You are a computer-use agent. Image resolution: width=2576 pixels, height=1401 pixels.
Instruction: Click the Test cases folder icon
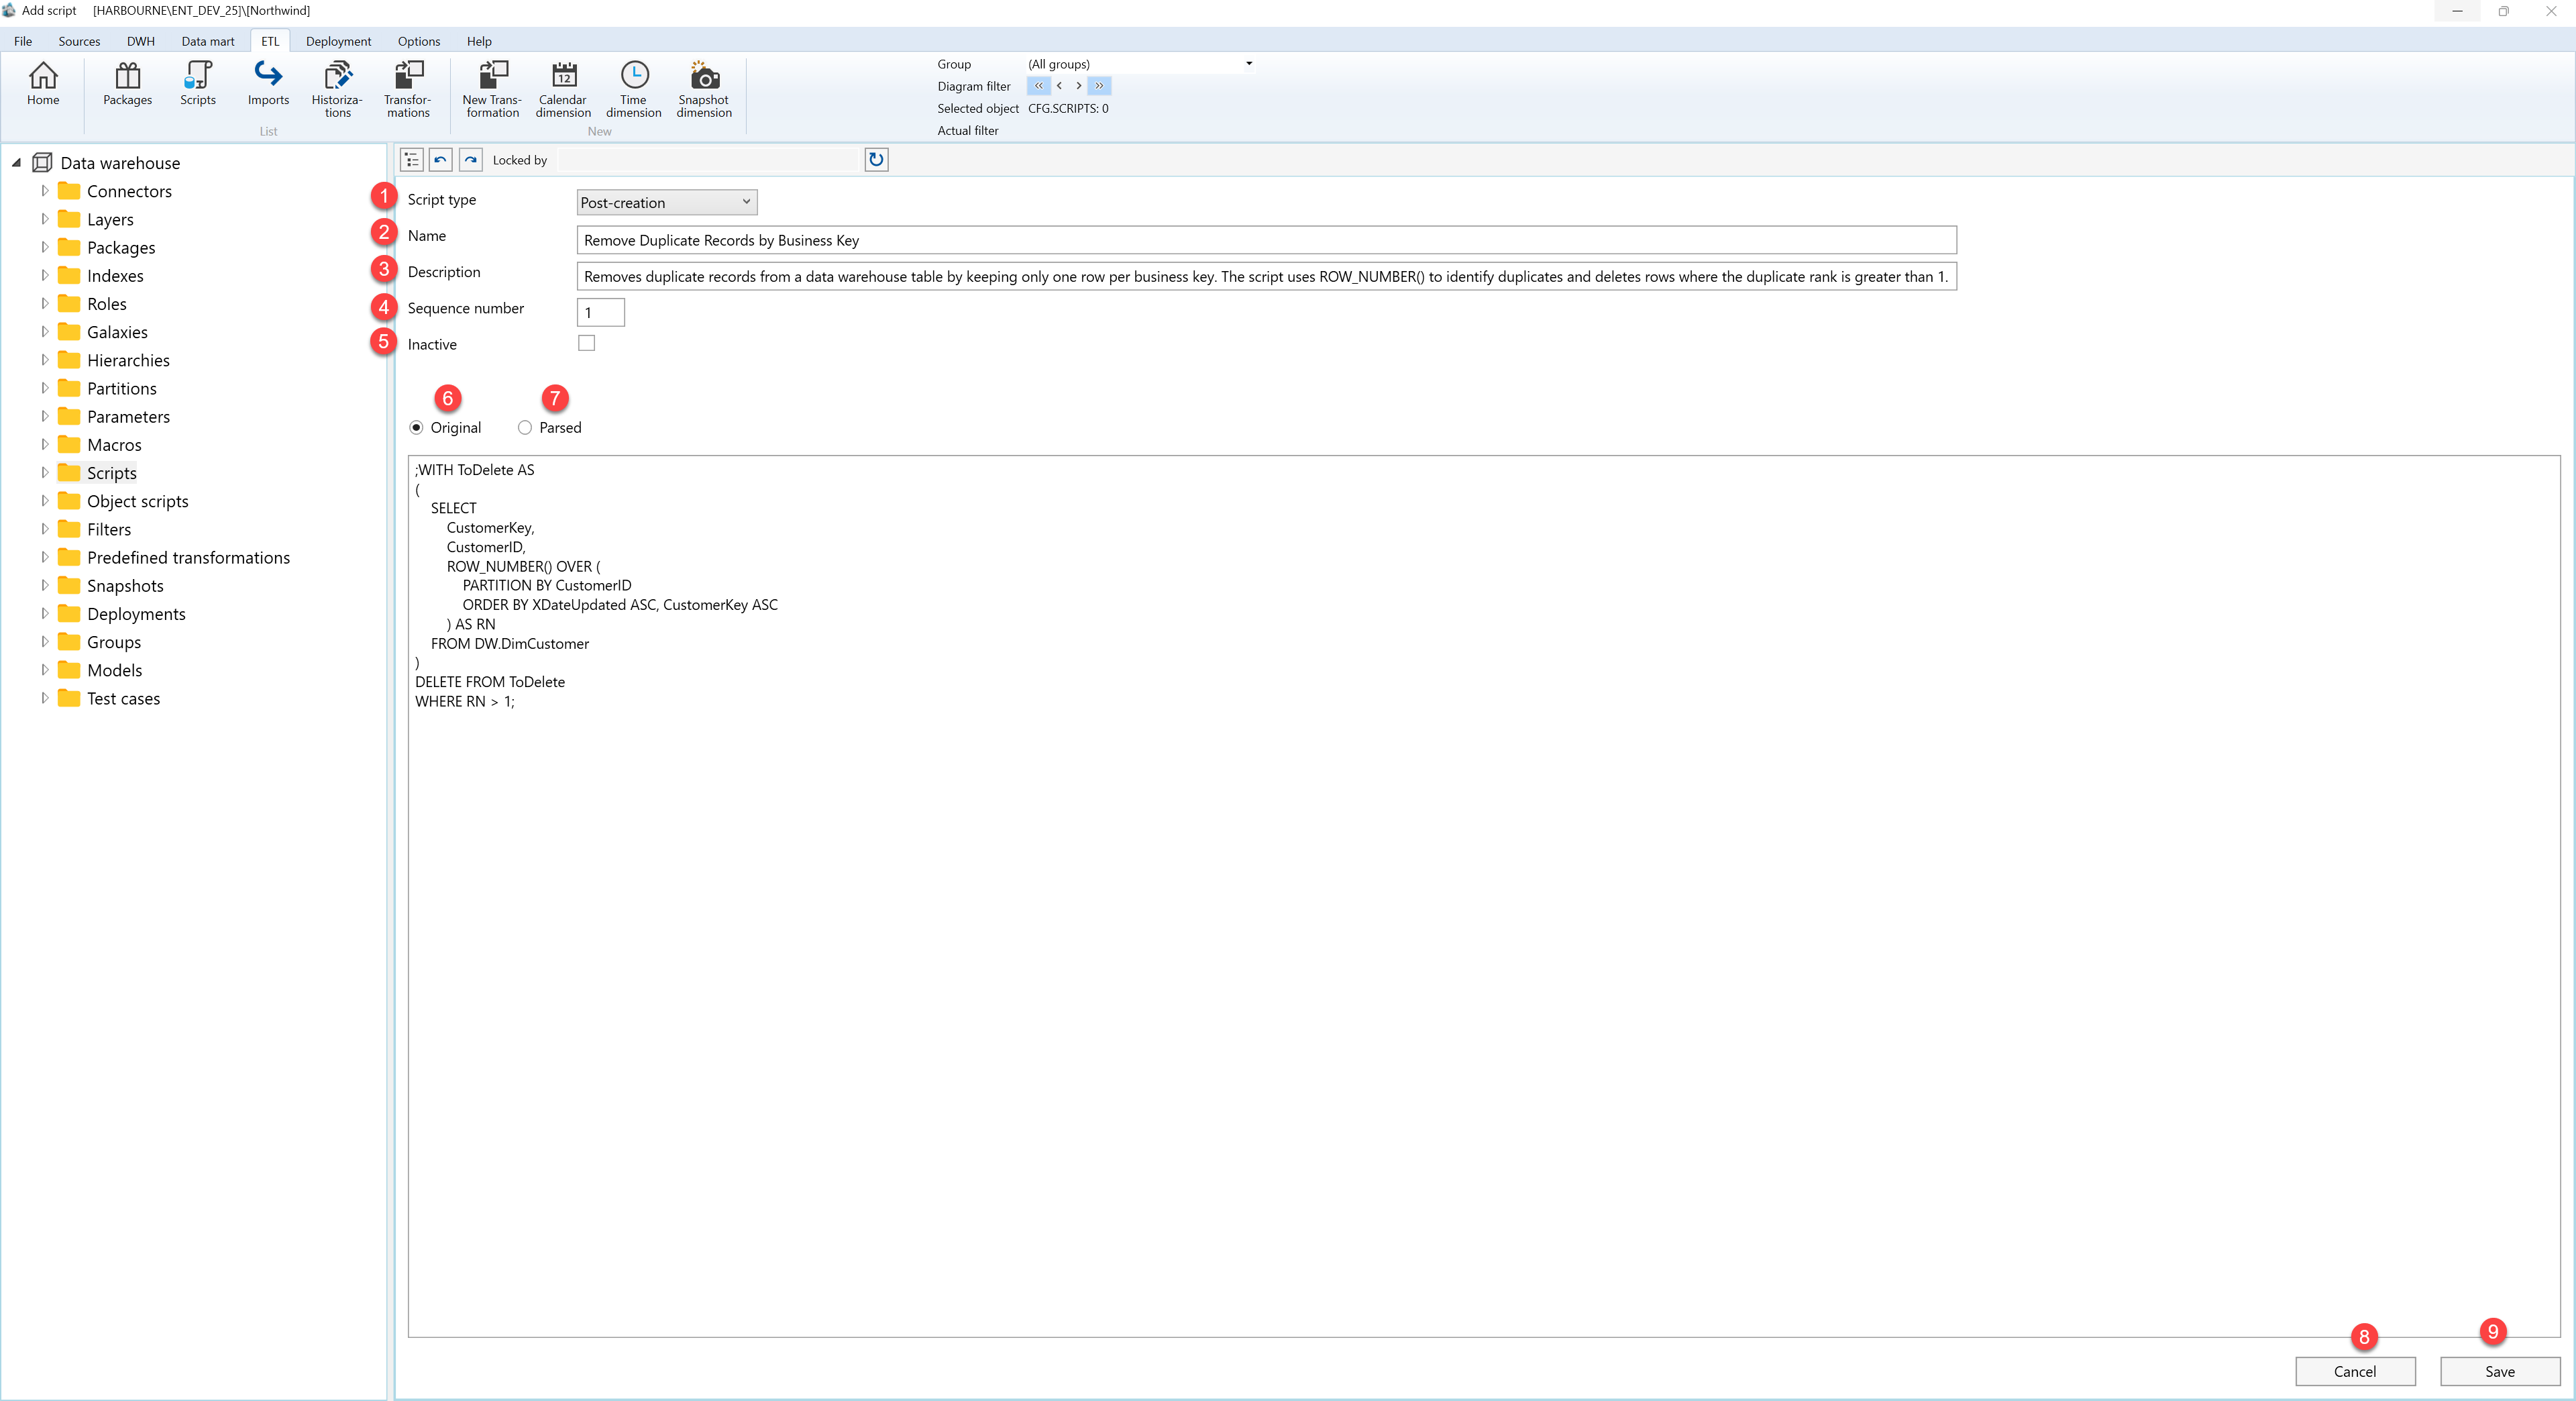click(69, 698)
